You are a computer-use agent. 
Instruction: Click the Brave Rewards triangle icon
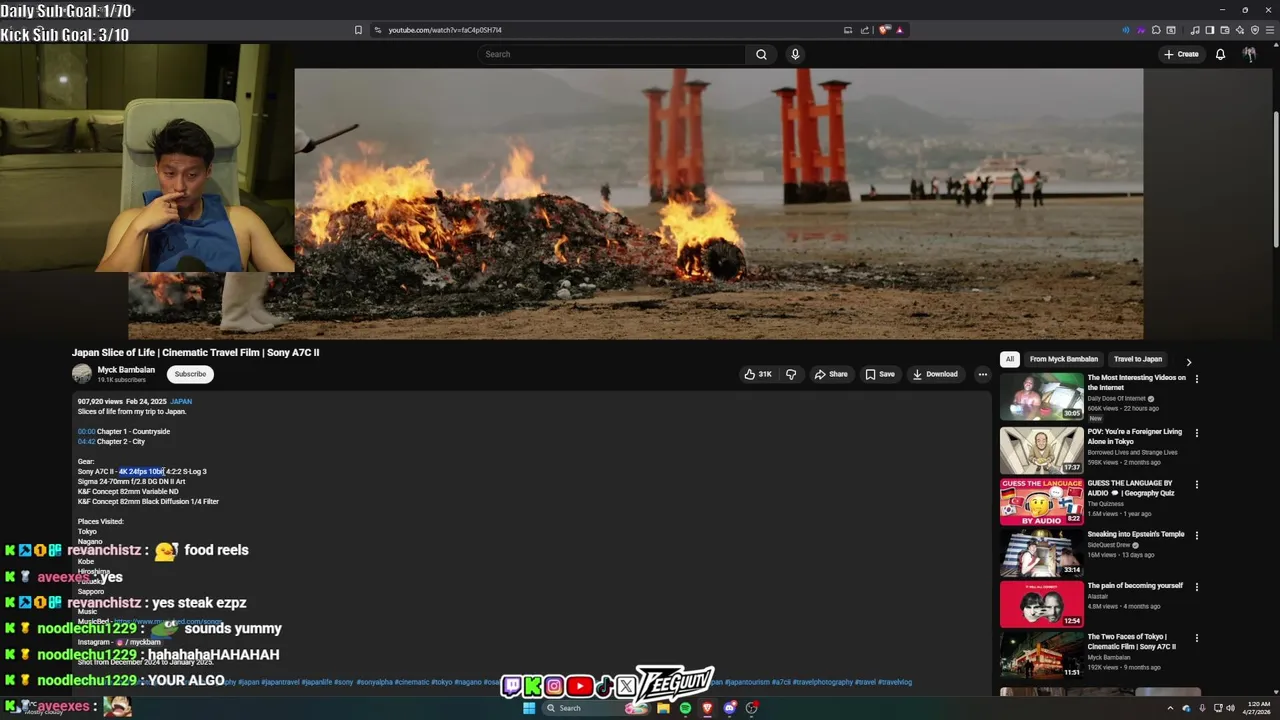(x=899, y=30)
